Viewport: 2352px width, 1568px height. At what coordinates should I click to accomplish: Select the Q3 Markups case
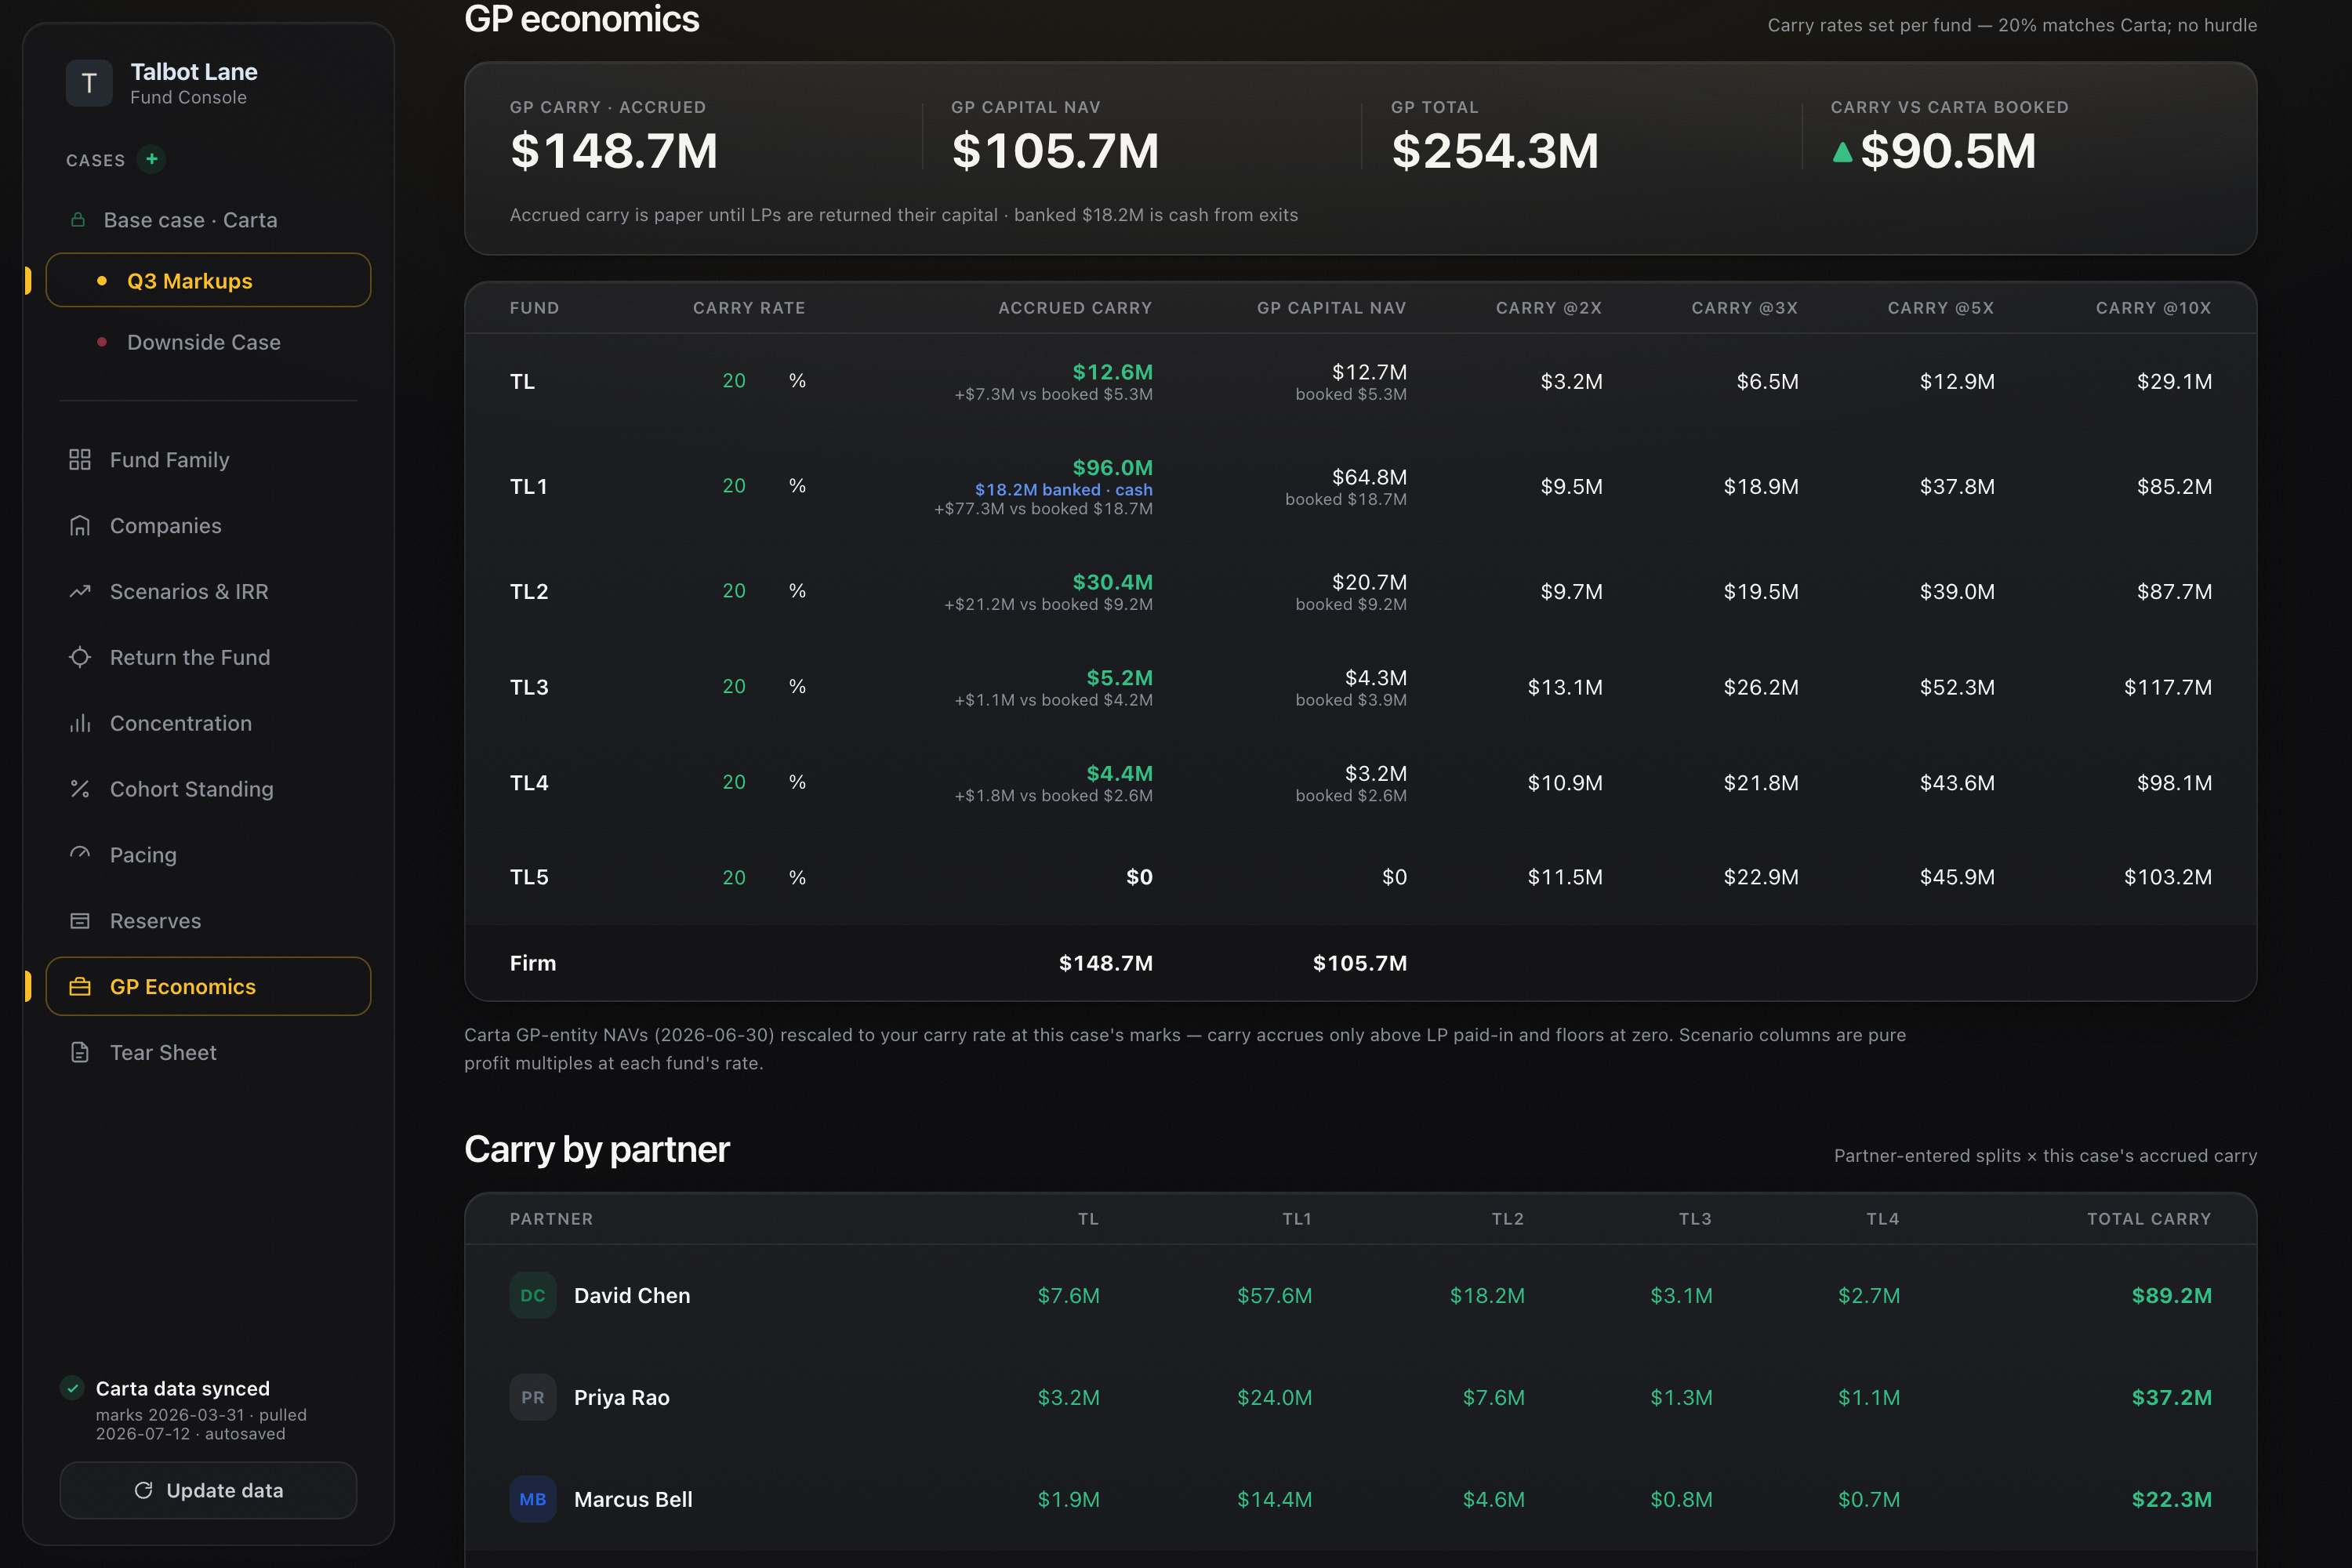(208, 280)
